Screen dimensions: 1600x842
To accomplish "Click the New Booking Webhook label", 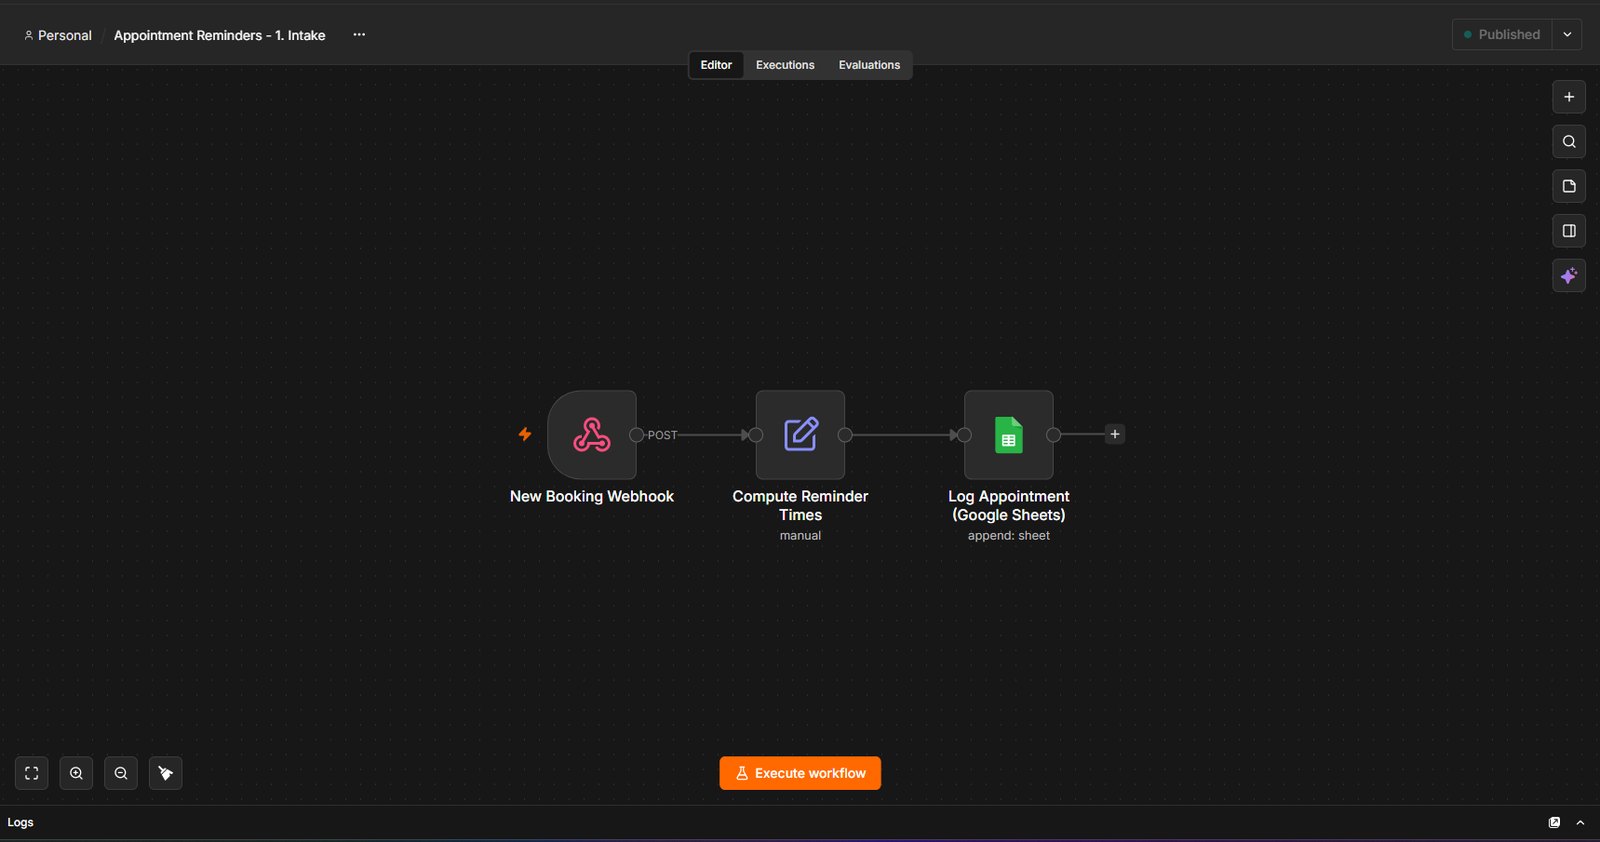I will pyautogui.click(x=592, y=496).
